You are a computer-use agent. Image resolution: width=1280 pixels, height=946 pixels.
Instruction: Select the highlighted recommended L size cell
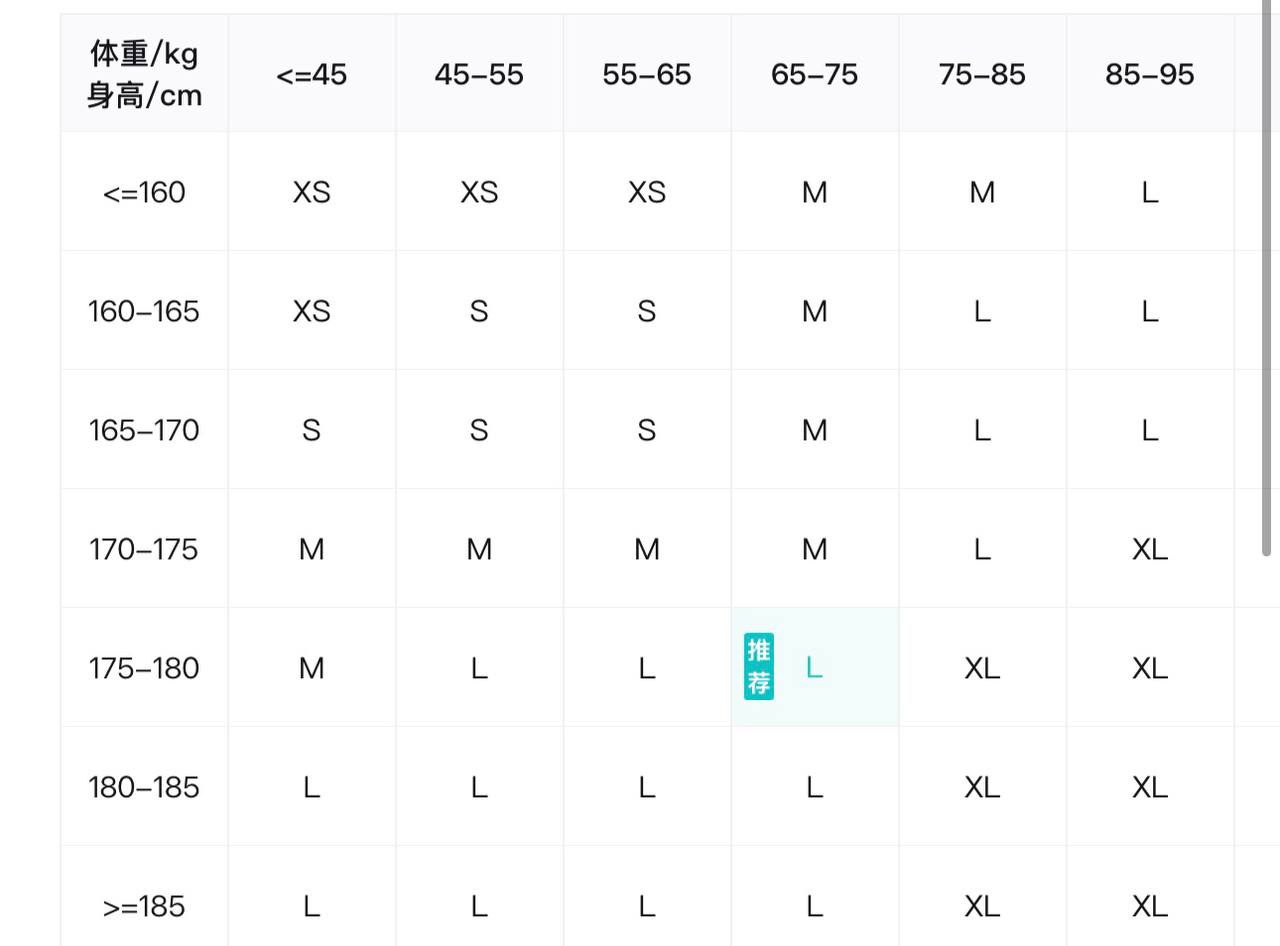pyautogui.click(x=815, y=668)
